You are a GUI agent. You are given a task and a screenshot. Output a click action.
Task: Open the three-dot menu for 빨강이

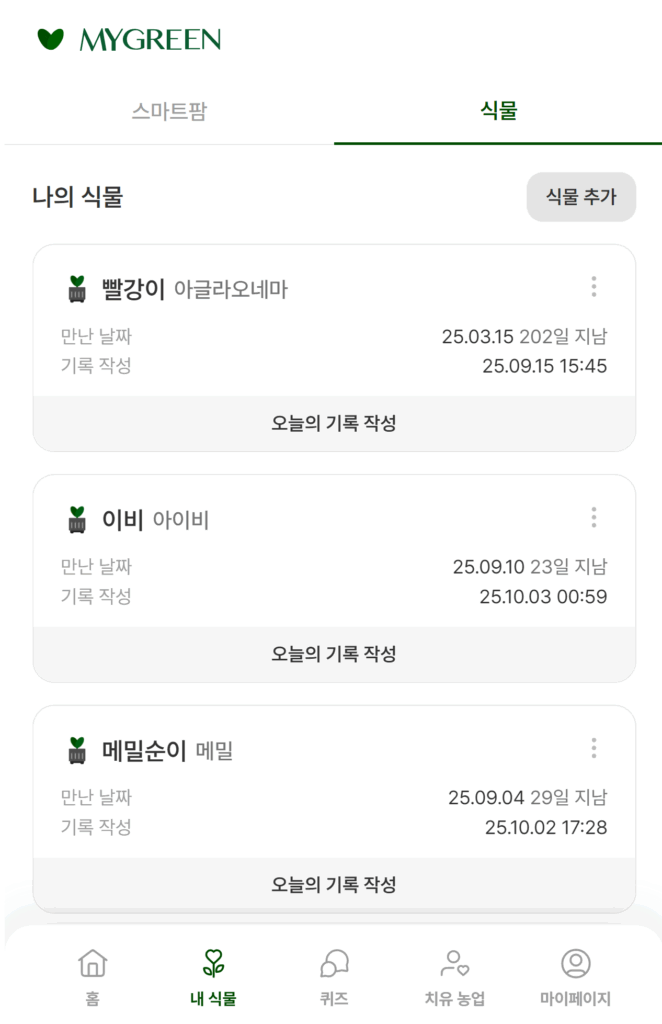click(593, 287)
